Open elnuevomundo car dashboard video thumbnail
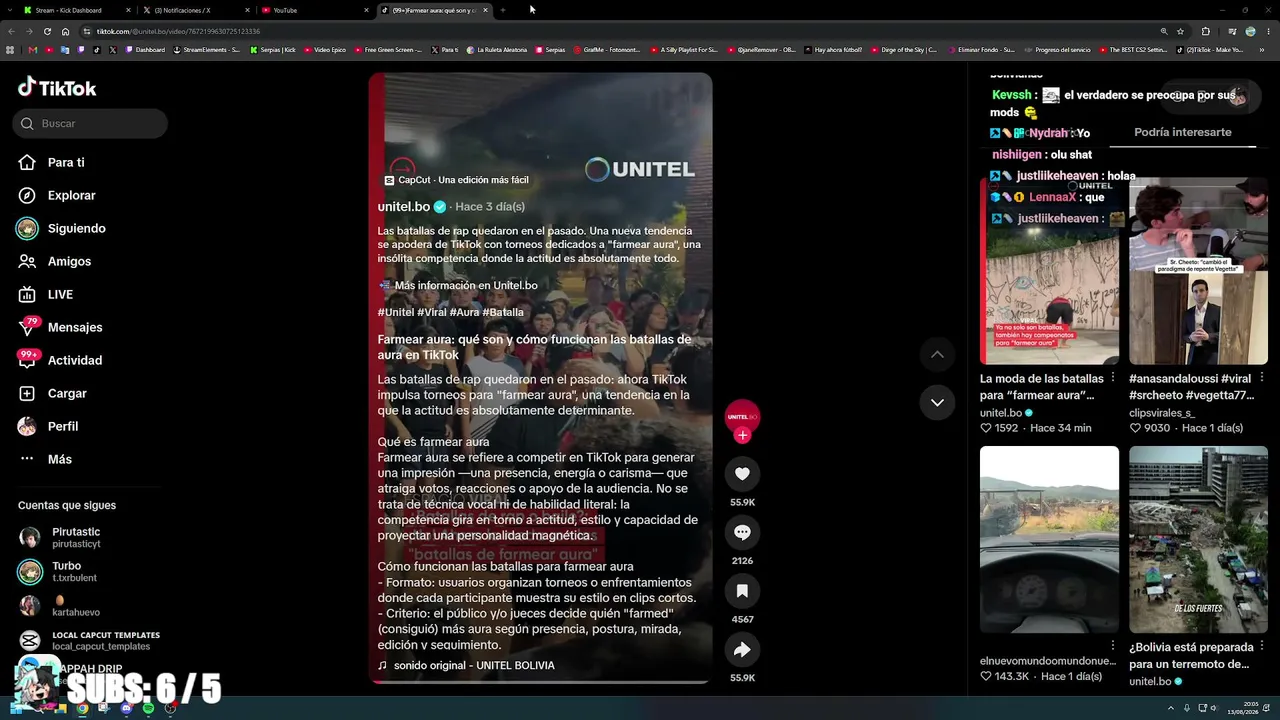The height and width of the screenshot is (720, 1280). tap(1049, 539)
